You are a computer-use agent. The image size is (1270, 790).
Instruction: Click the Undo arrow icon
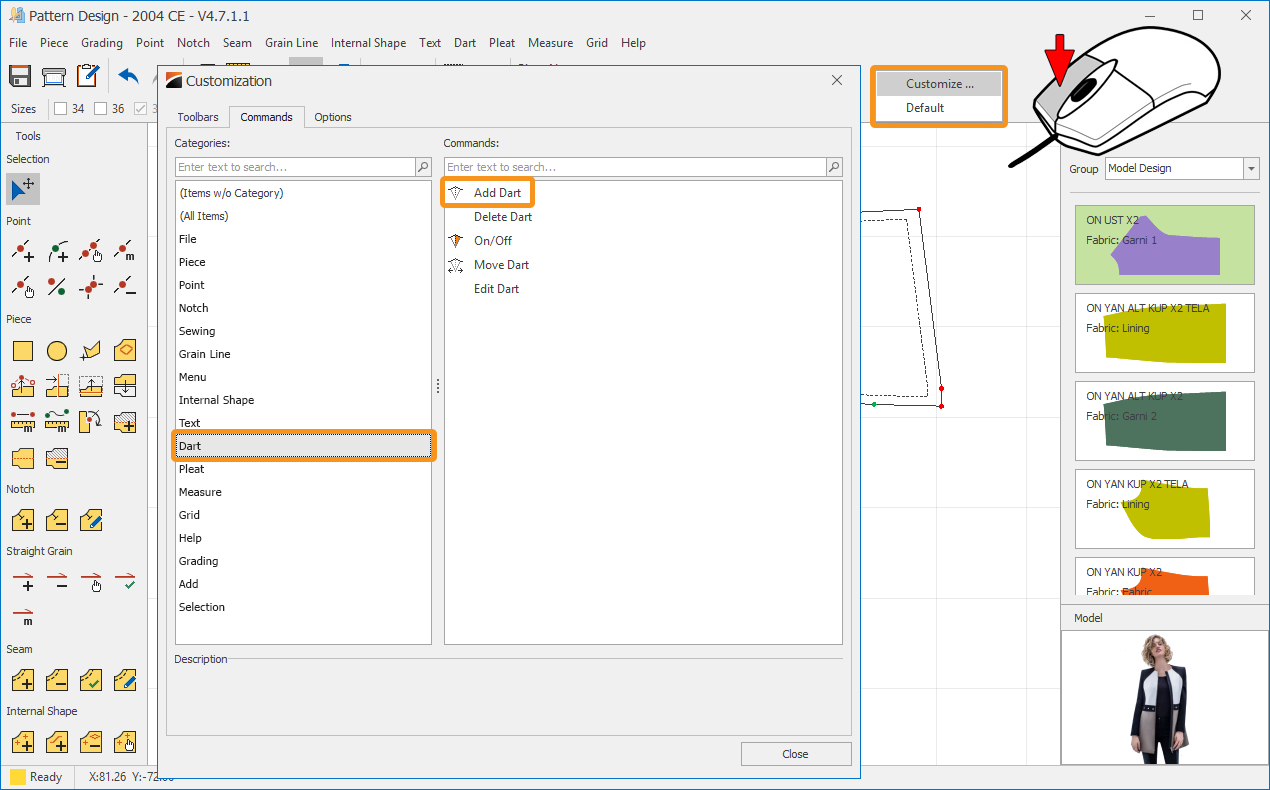(129, 76)
